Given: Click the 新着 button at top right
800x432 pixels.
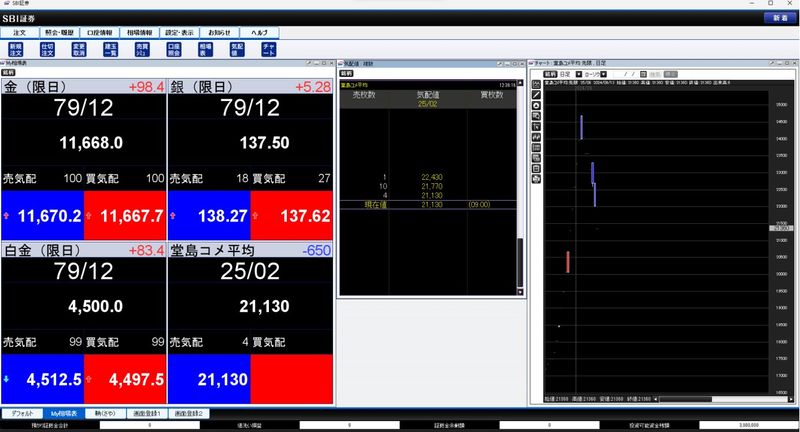Looking at the screenshot, I should point(778,18).
